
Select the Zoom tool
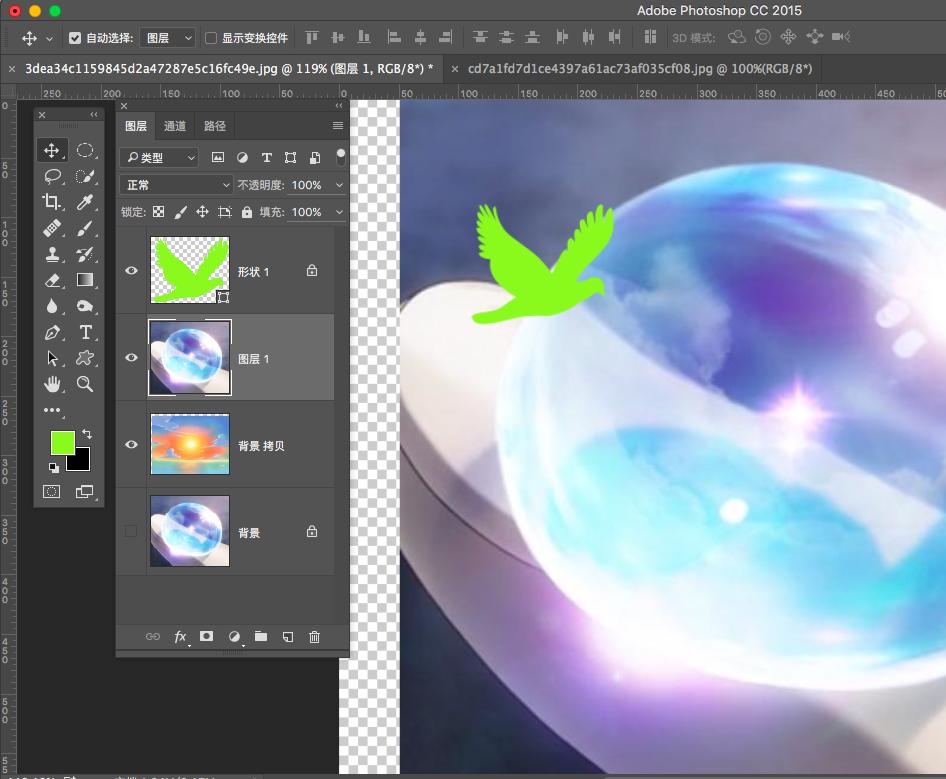(85, 384)
